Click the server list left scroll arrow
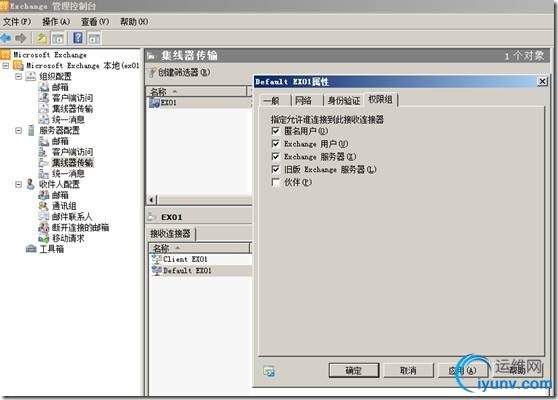The height and width of the screenshot is (400, 558). coord(151,200)
